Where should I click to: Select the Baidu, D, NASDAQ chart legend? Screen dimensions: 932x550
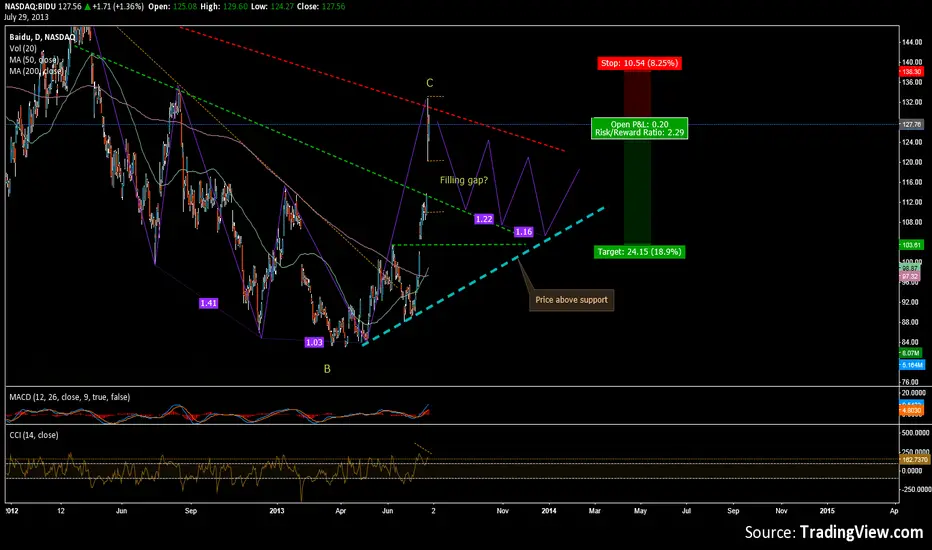(42, 37)
